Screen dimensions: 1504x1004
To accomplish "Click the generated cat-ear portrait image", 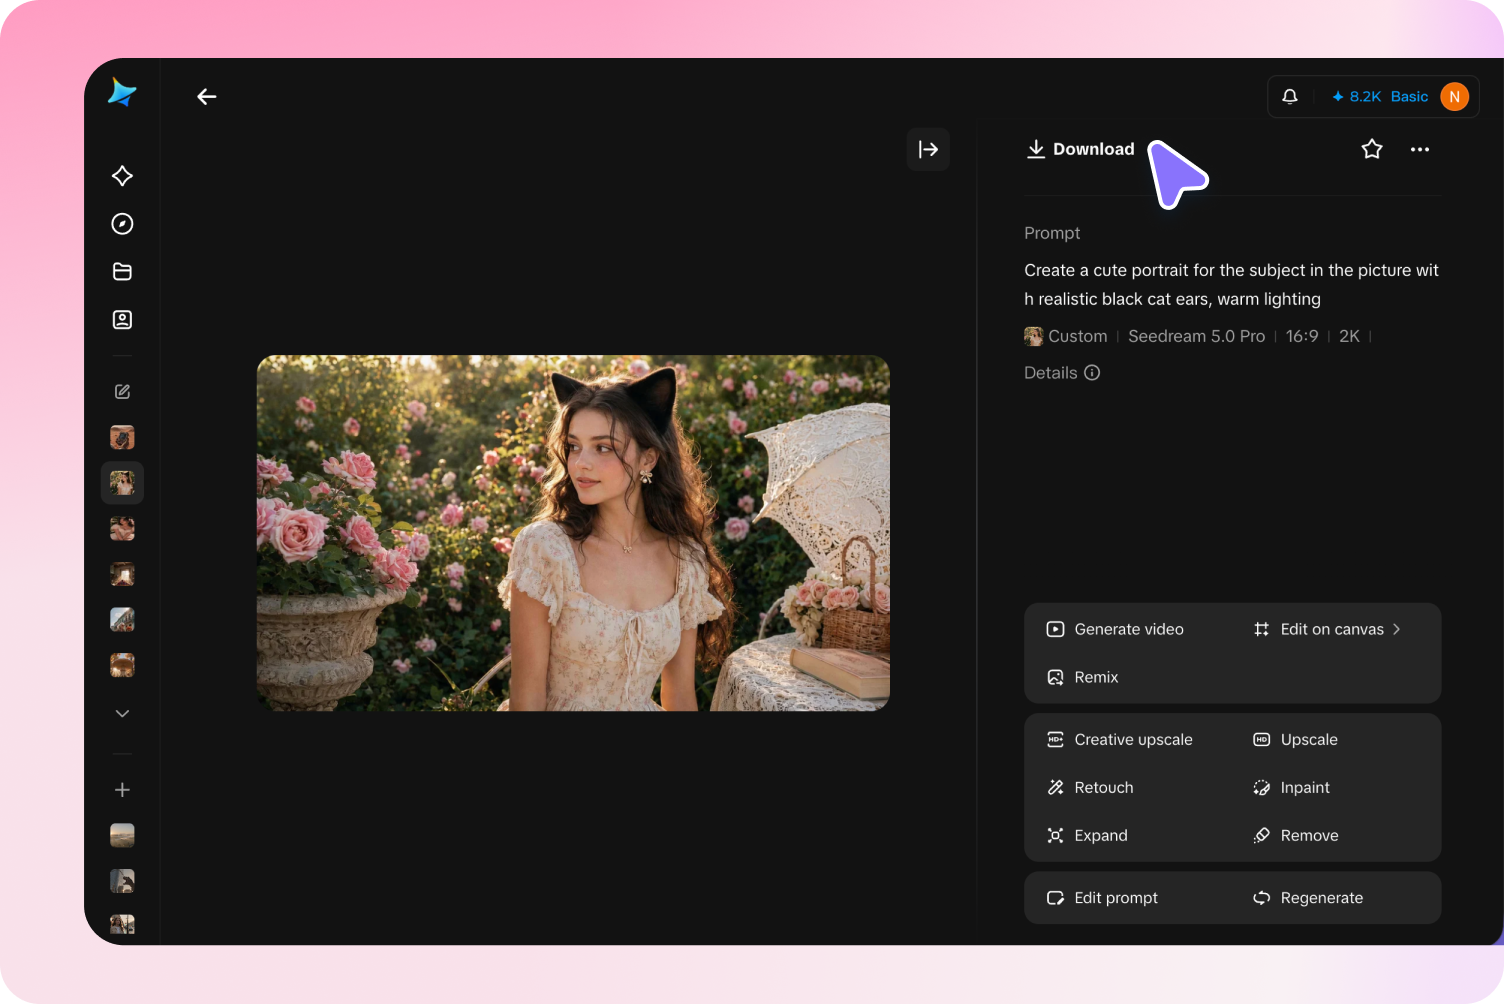I will point(573,533).
